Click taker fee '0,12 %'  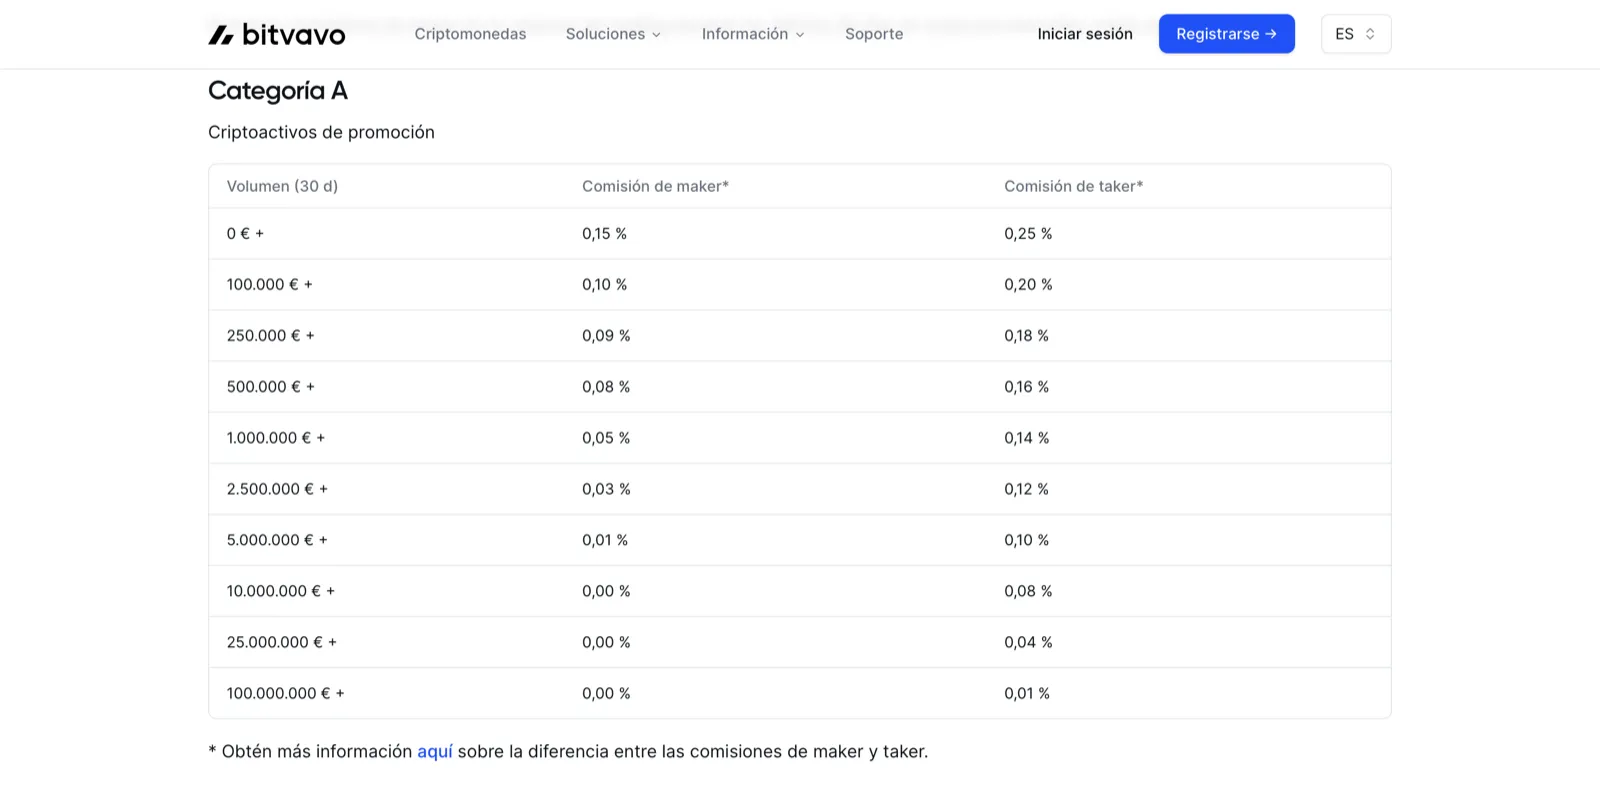pos(1026,488)
